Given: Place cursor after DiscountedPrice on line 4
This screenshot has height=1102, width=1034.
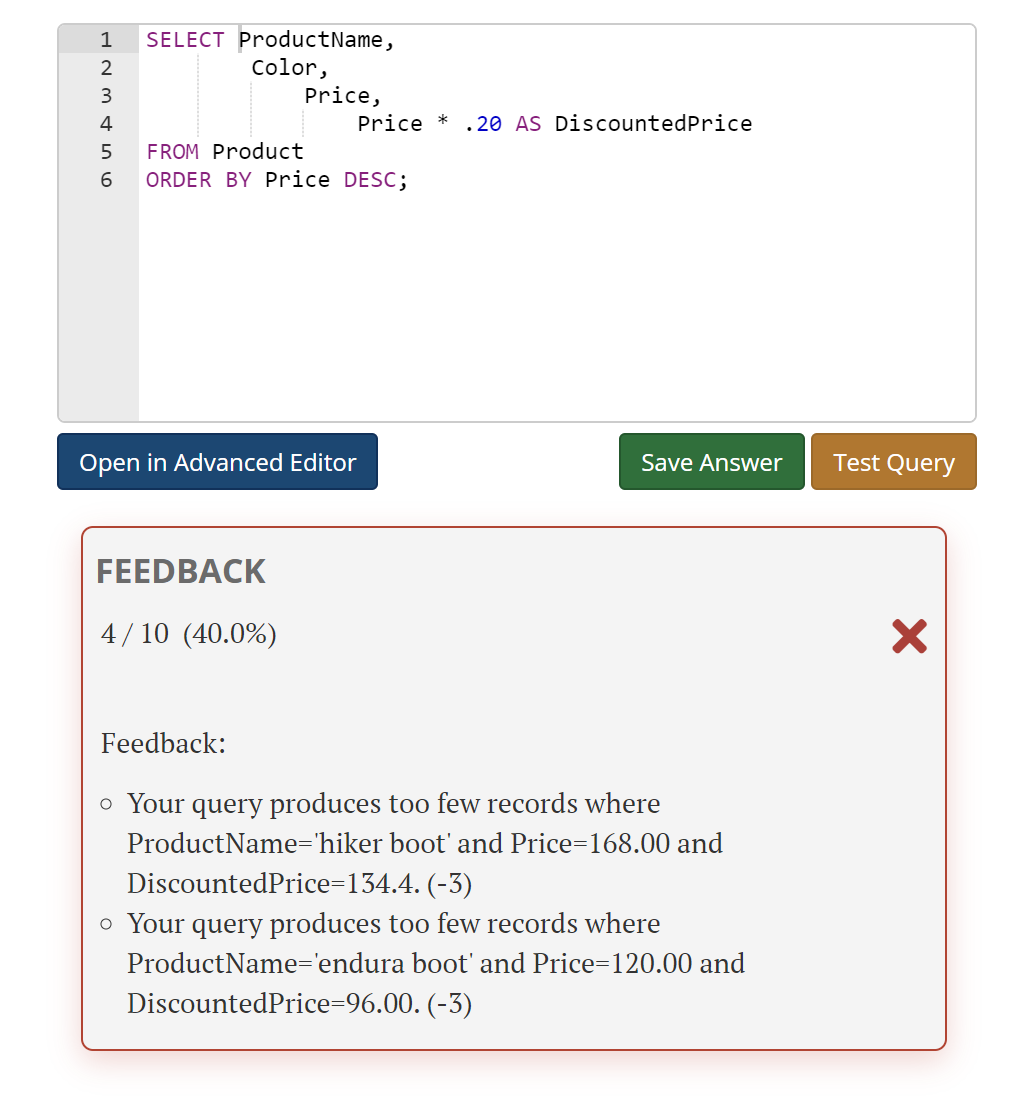Looking at the screenshot, I should pyautogui.click(x=753, y=123).
